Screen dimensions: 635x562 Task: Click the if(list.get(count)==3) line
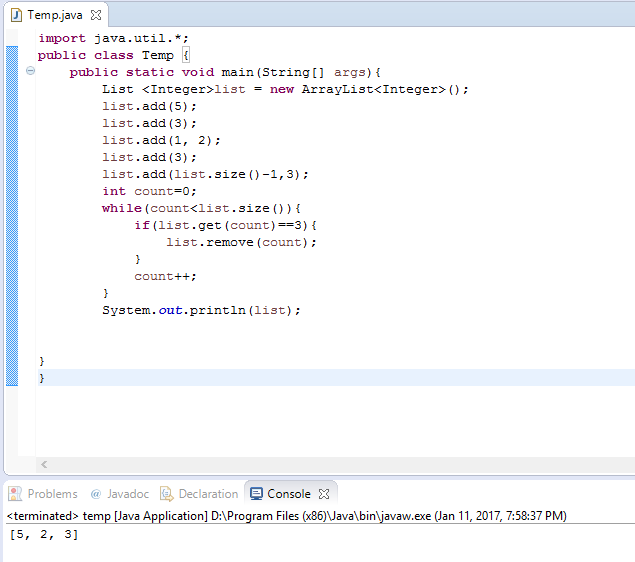pyautogui.click(x=225, y=226)
